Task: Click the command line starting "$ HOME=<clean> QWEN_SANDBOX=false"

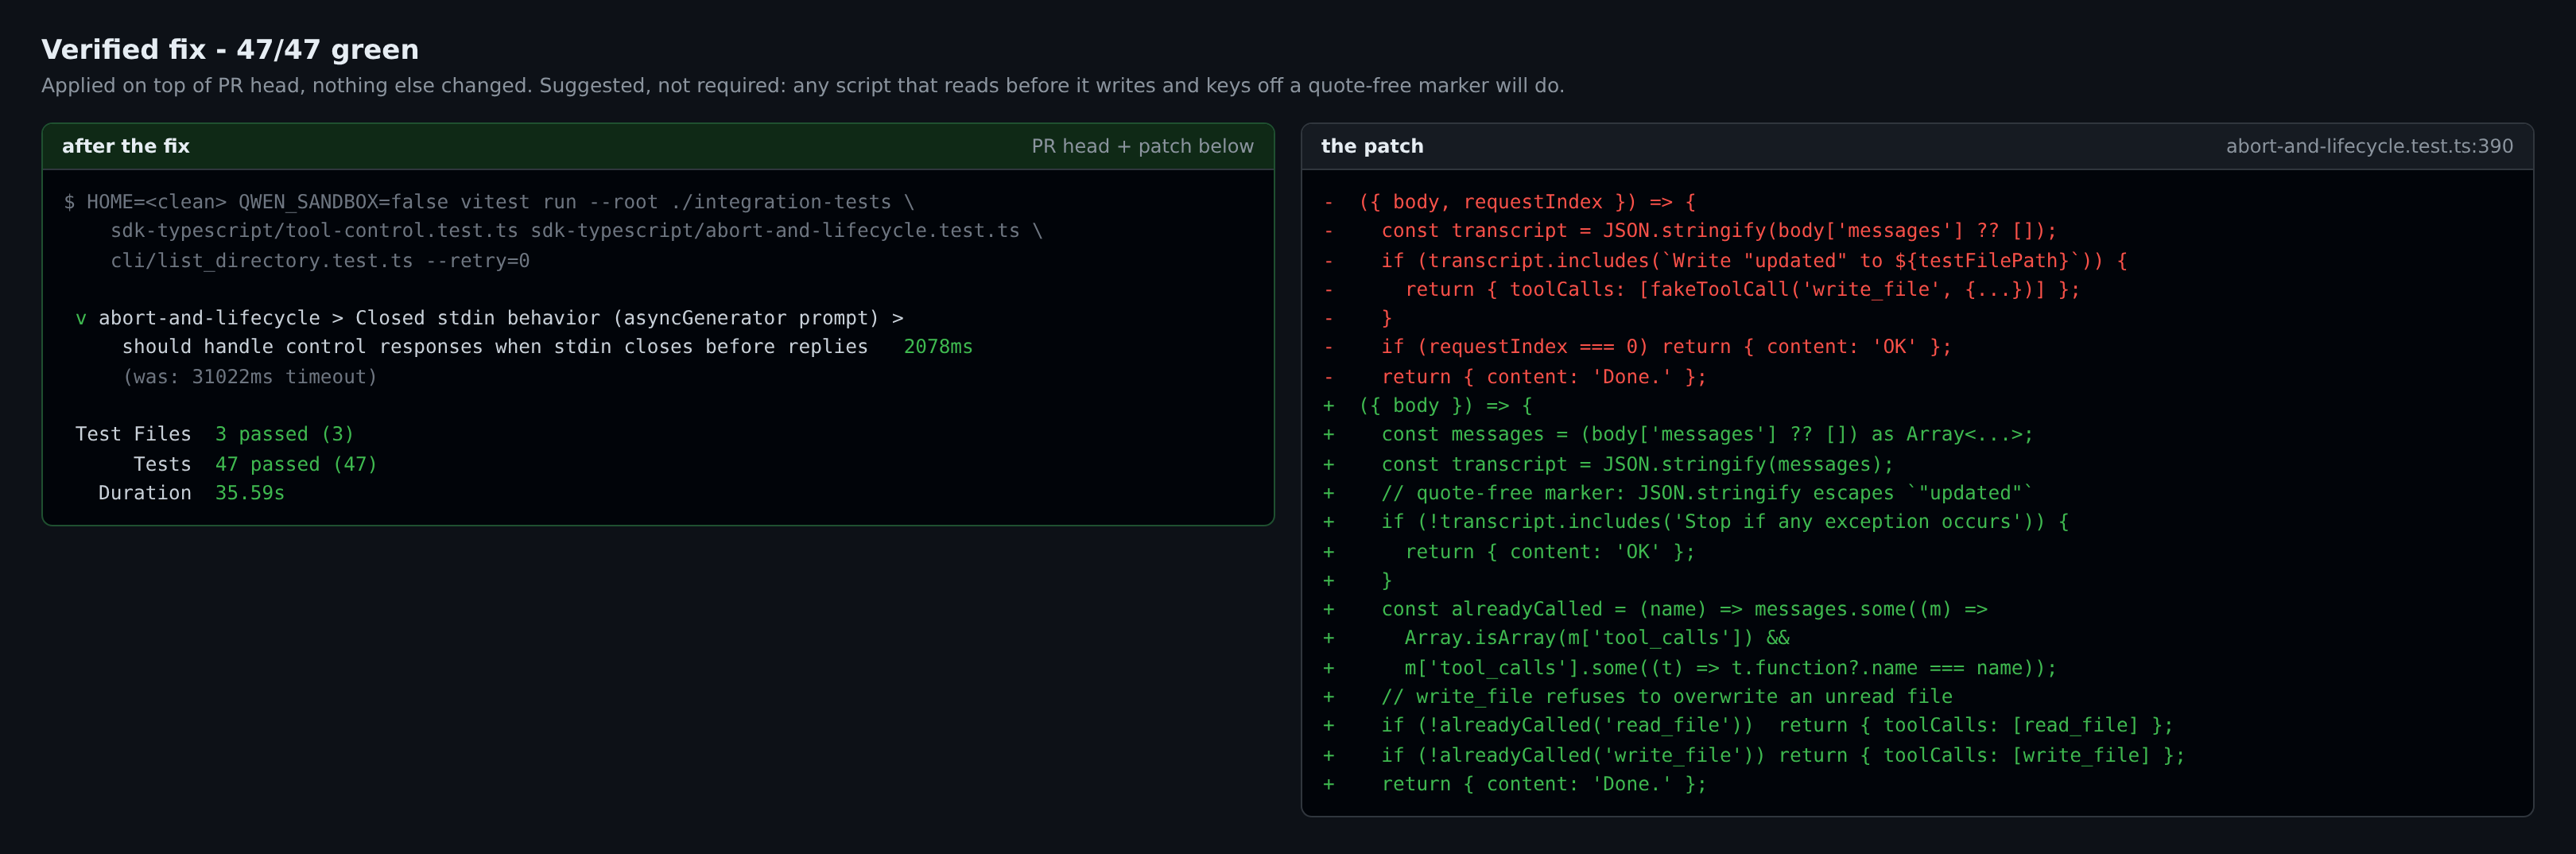Action: (489, 202)
